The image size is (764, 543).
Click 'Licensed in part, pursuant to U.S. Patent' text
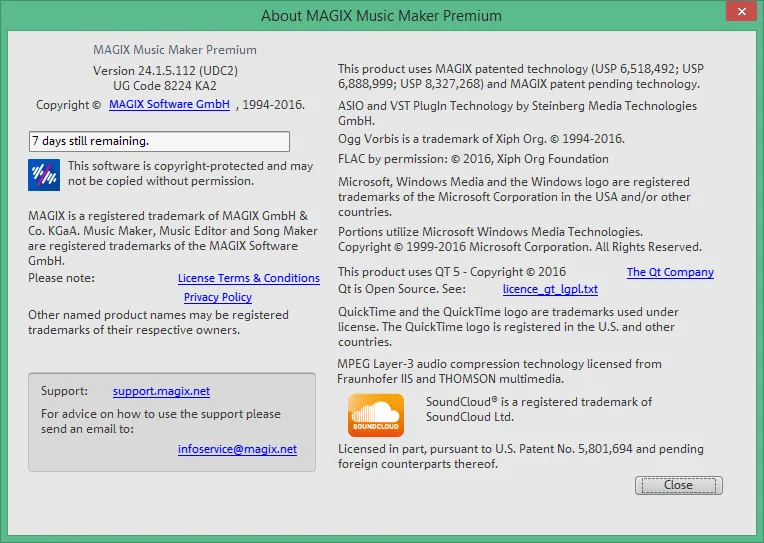click(521, 456)
